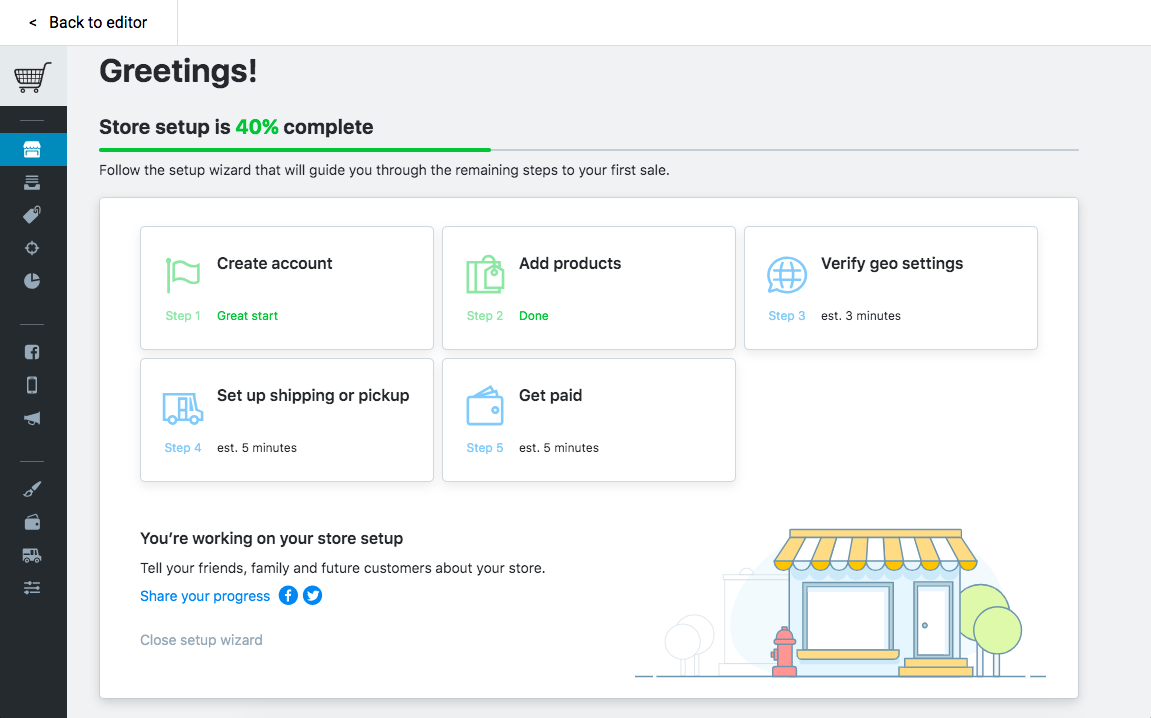Click Back to editor
The width and height of the screenshot is (1151, 718).
(x=87, y=22)
